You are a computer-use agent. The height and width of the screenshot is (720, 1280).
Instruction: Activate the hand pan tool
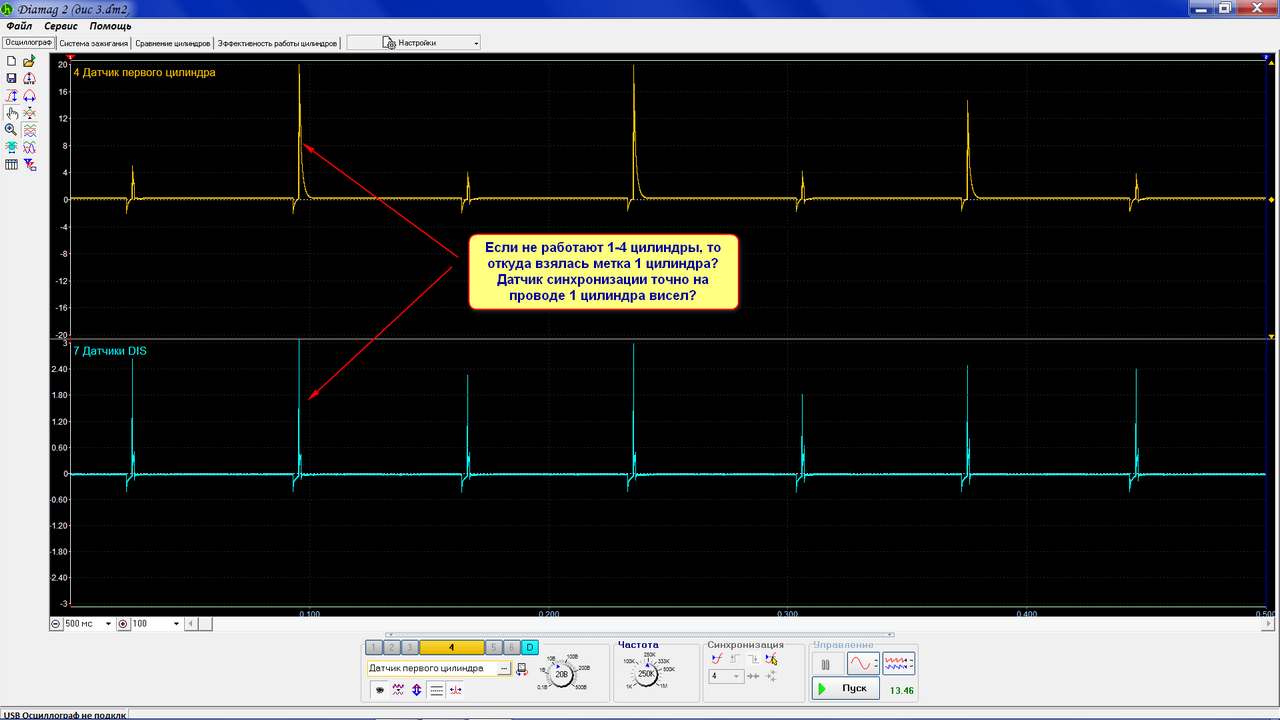[11, 113]
